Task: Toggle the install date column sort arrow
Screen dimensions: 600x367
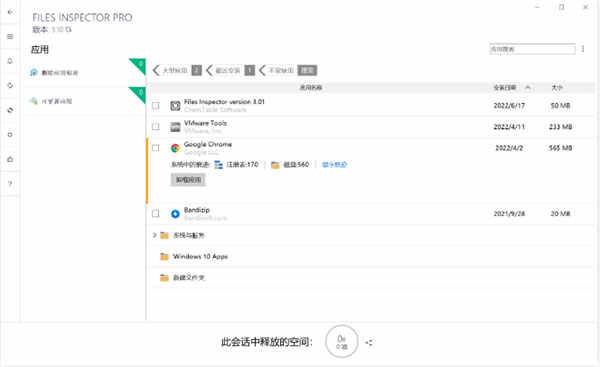Action: coord(528,88)
